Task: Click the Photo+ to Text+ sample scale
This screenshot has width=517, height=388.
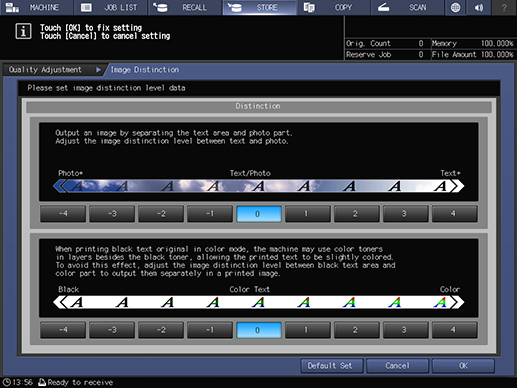Action: point(259,186)
